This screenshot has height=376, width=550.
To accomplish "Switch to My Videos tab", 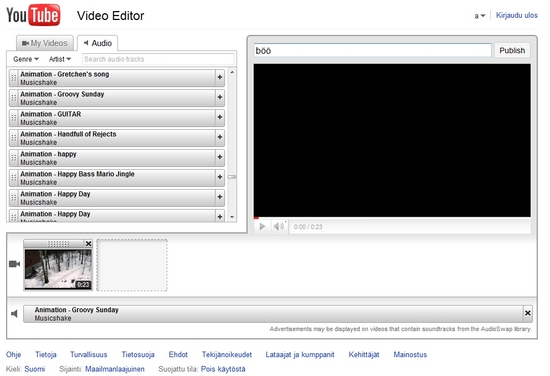I will click(45, 43).
